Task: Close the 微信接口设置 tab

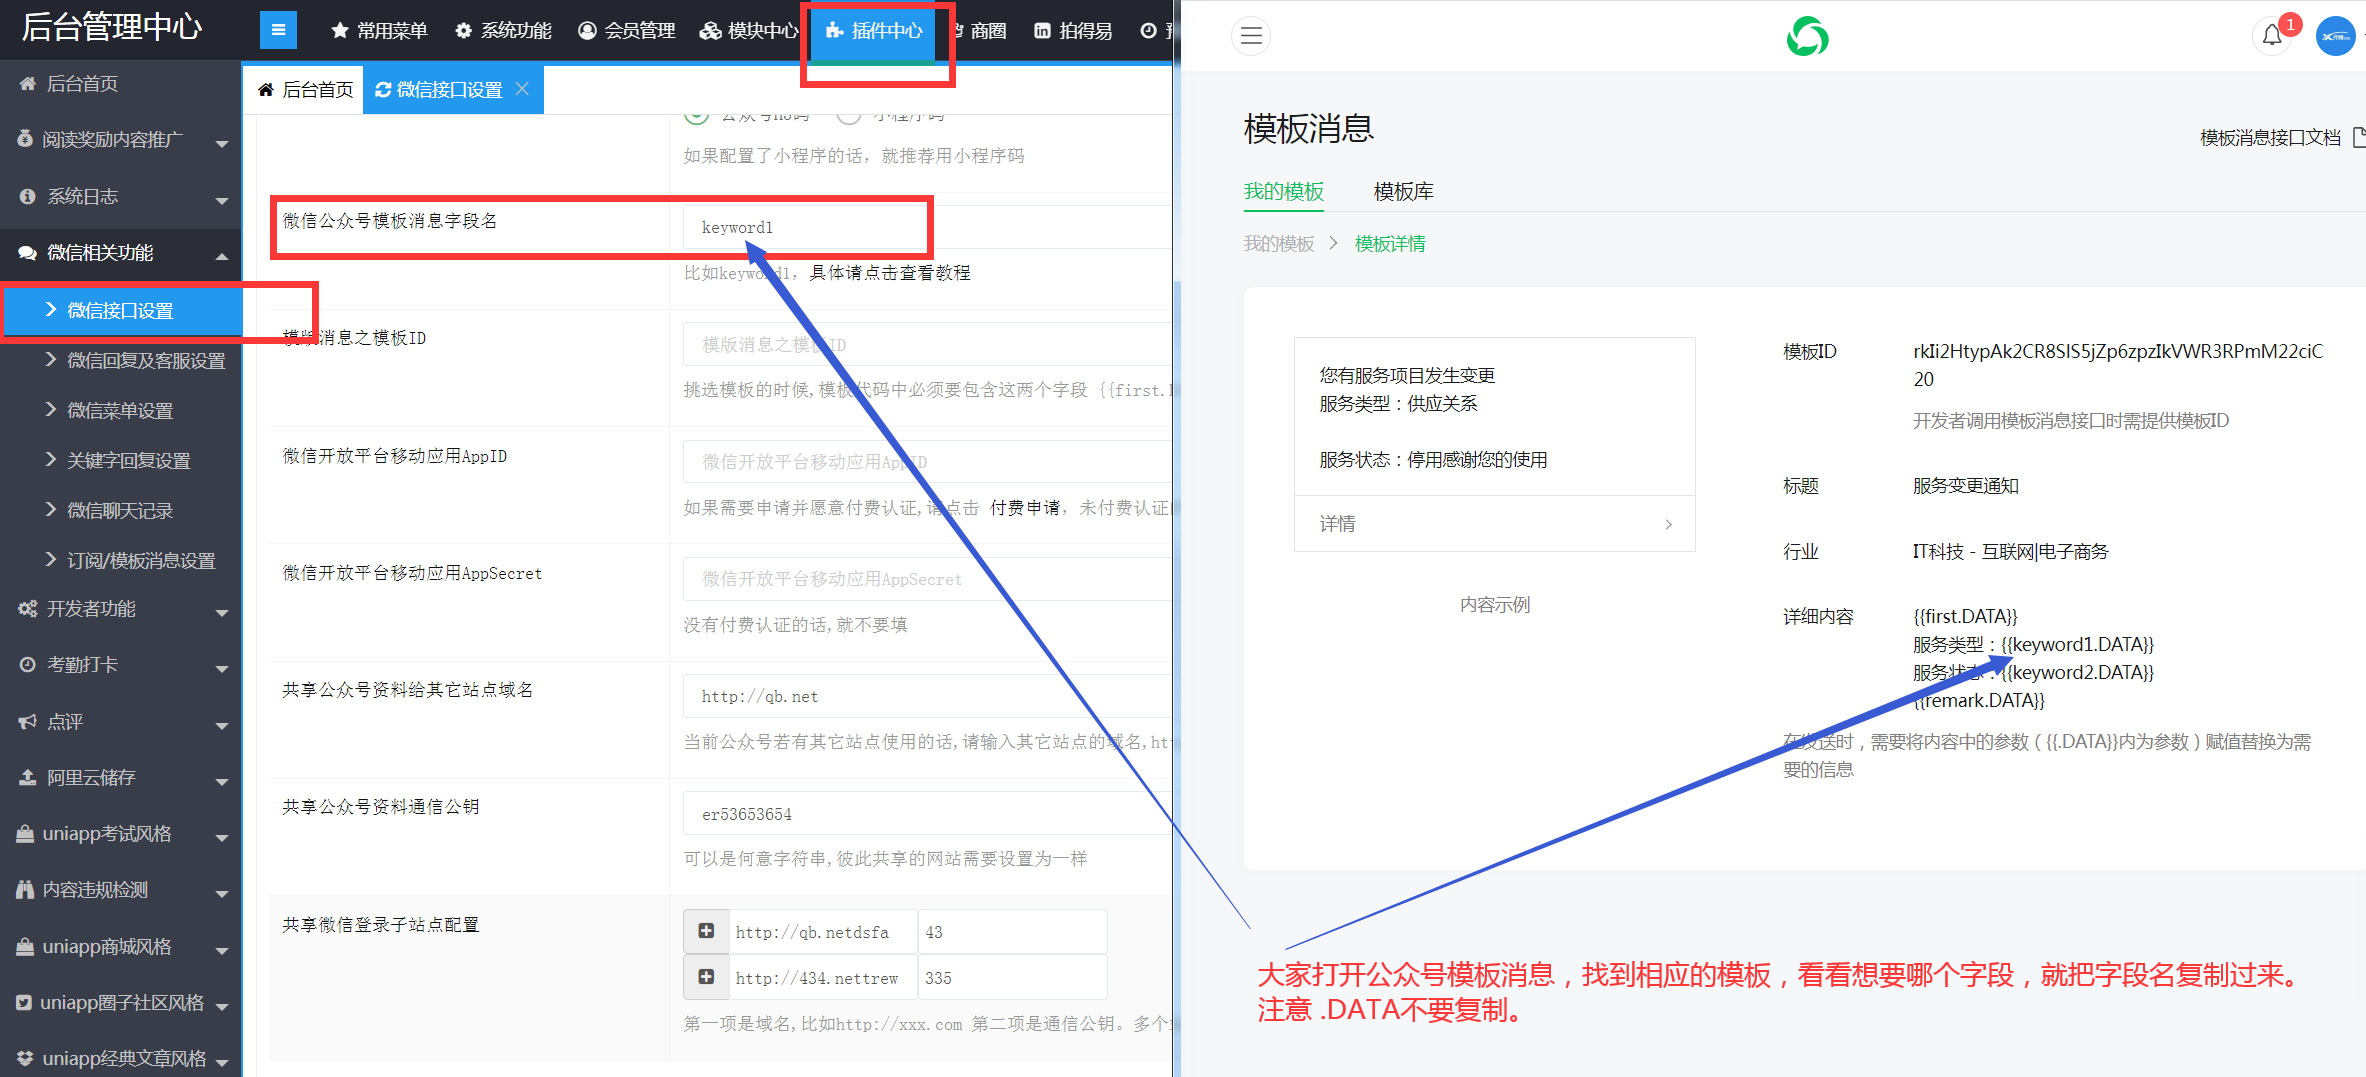Action: point(522,89)
